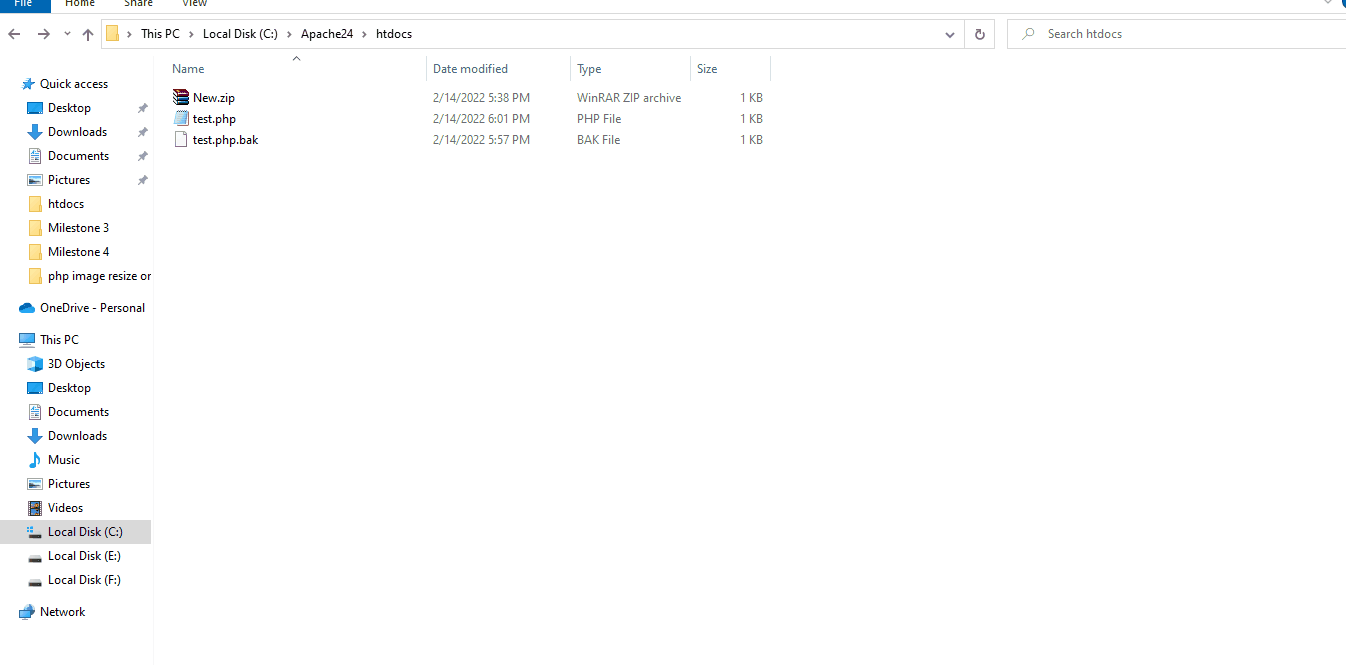This screenshot has width=1346, height=665.
Task: Open Pictures under This PC
Action: click(x=69, y=484)
